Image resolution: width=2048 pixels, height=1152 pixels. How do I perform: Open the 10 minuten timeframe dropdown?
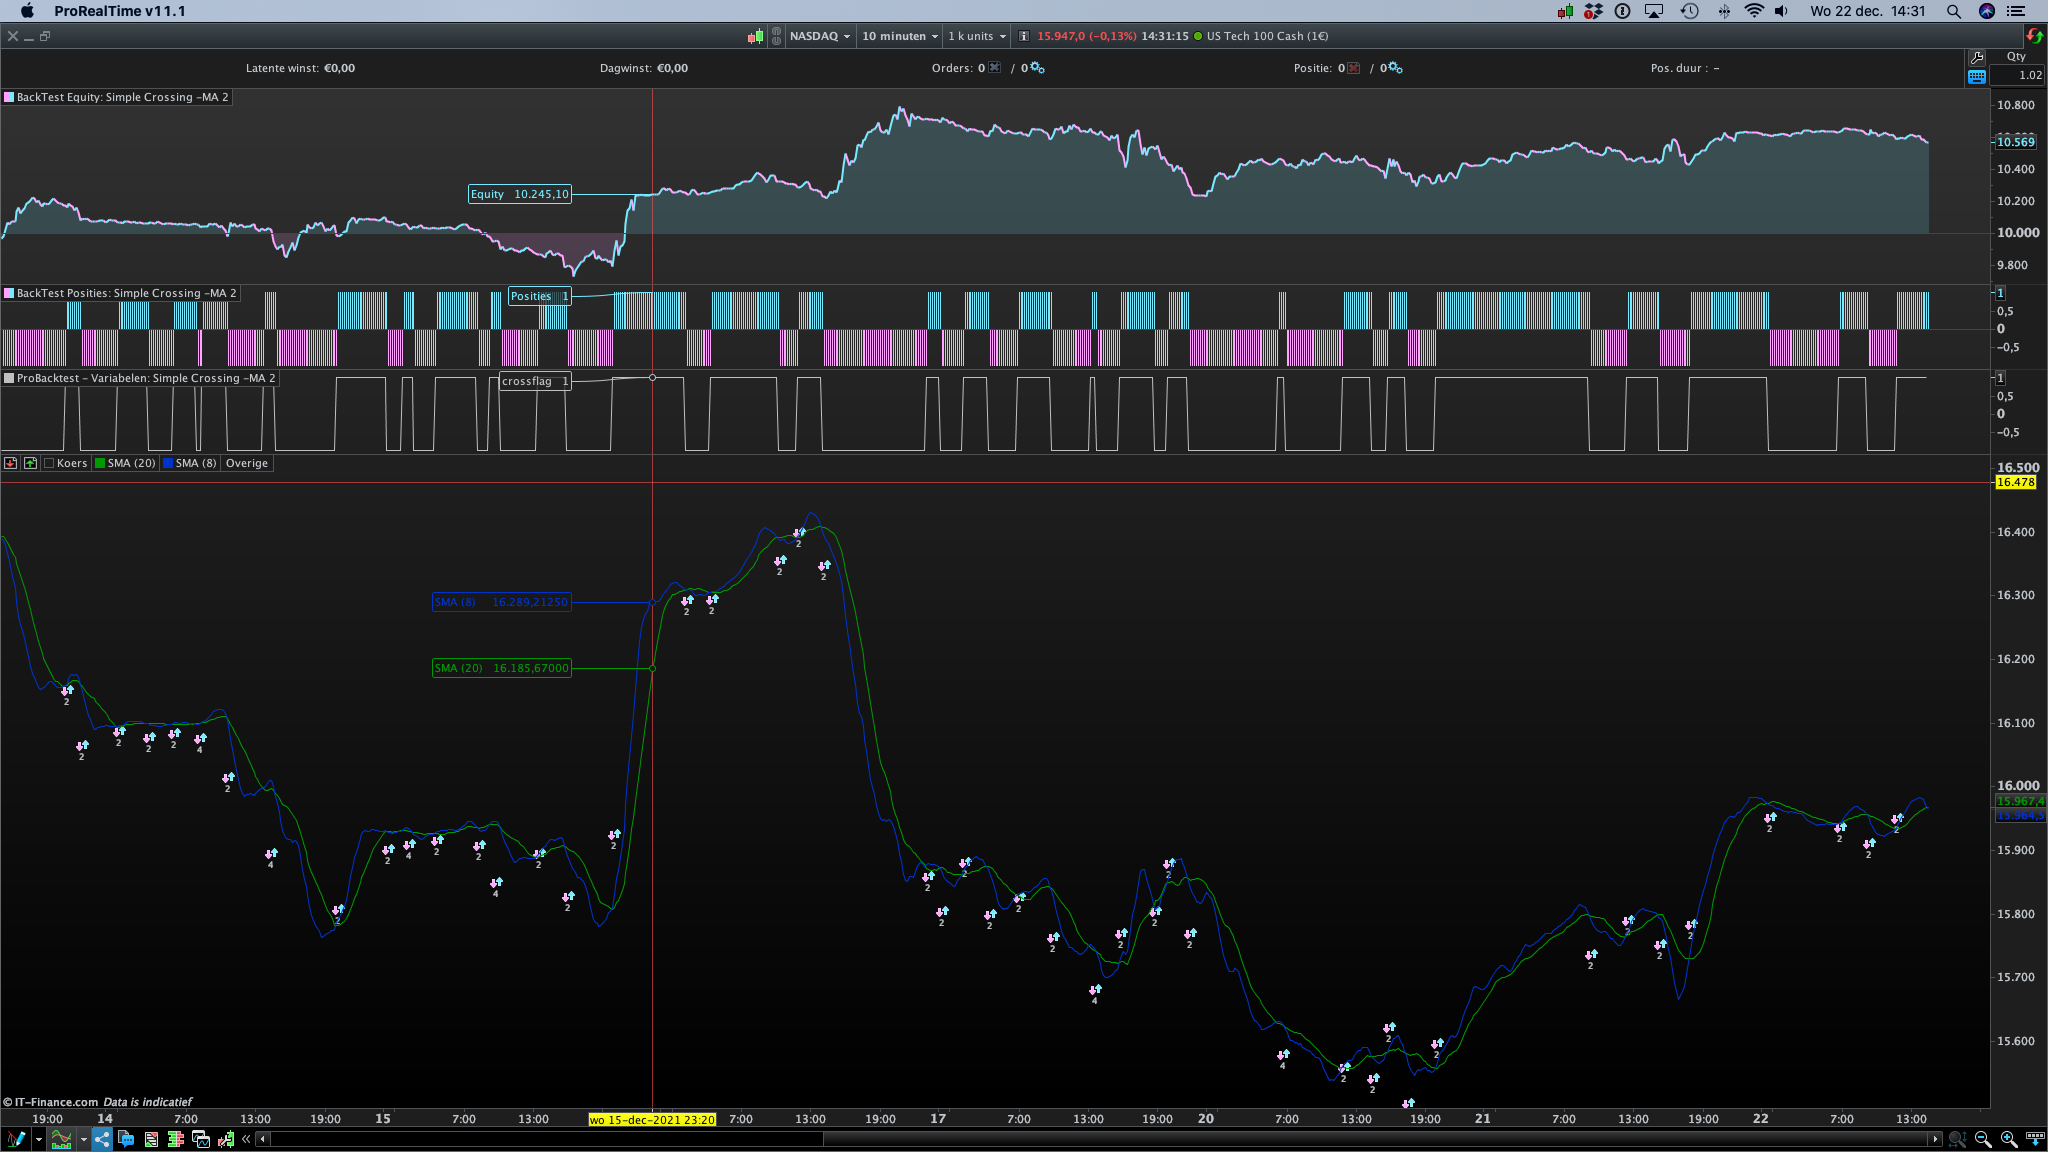(900, 36)
